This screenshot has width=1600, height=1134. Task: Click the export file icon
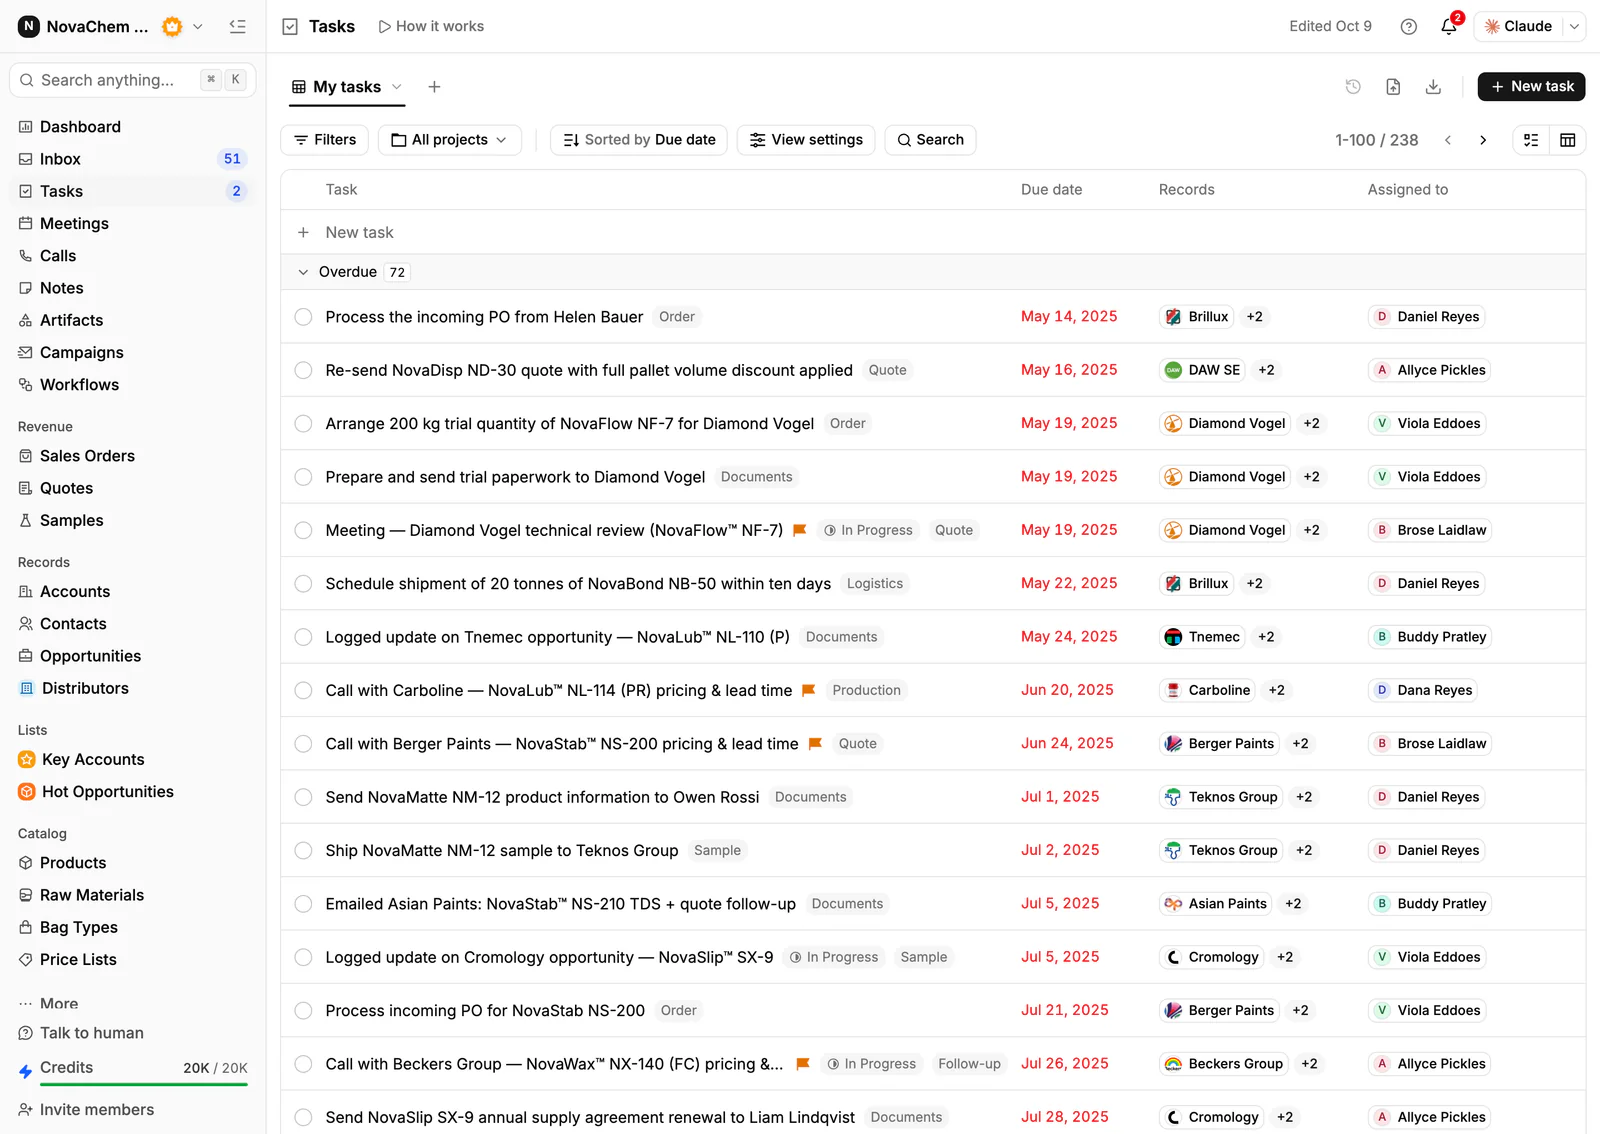coord(1393,87)
